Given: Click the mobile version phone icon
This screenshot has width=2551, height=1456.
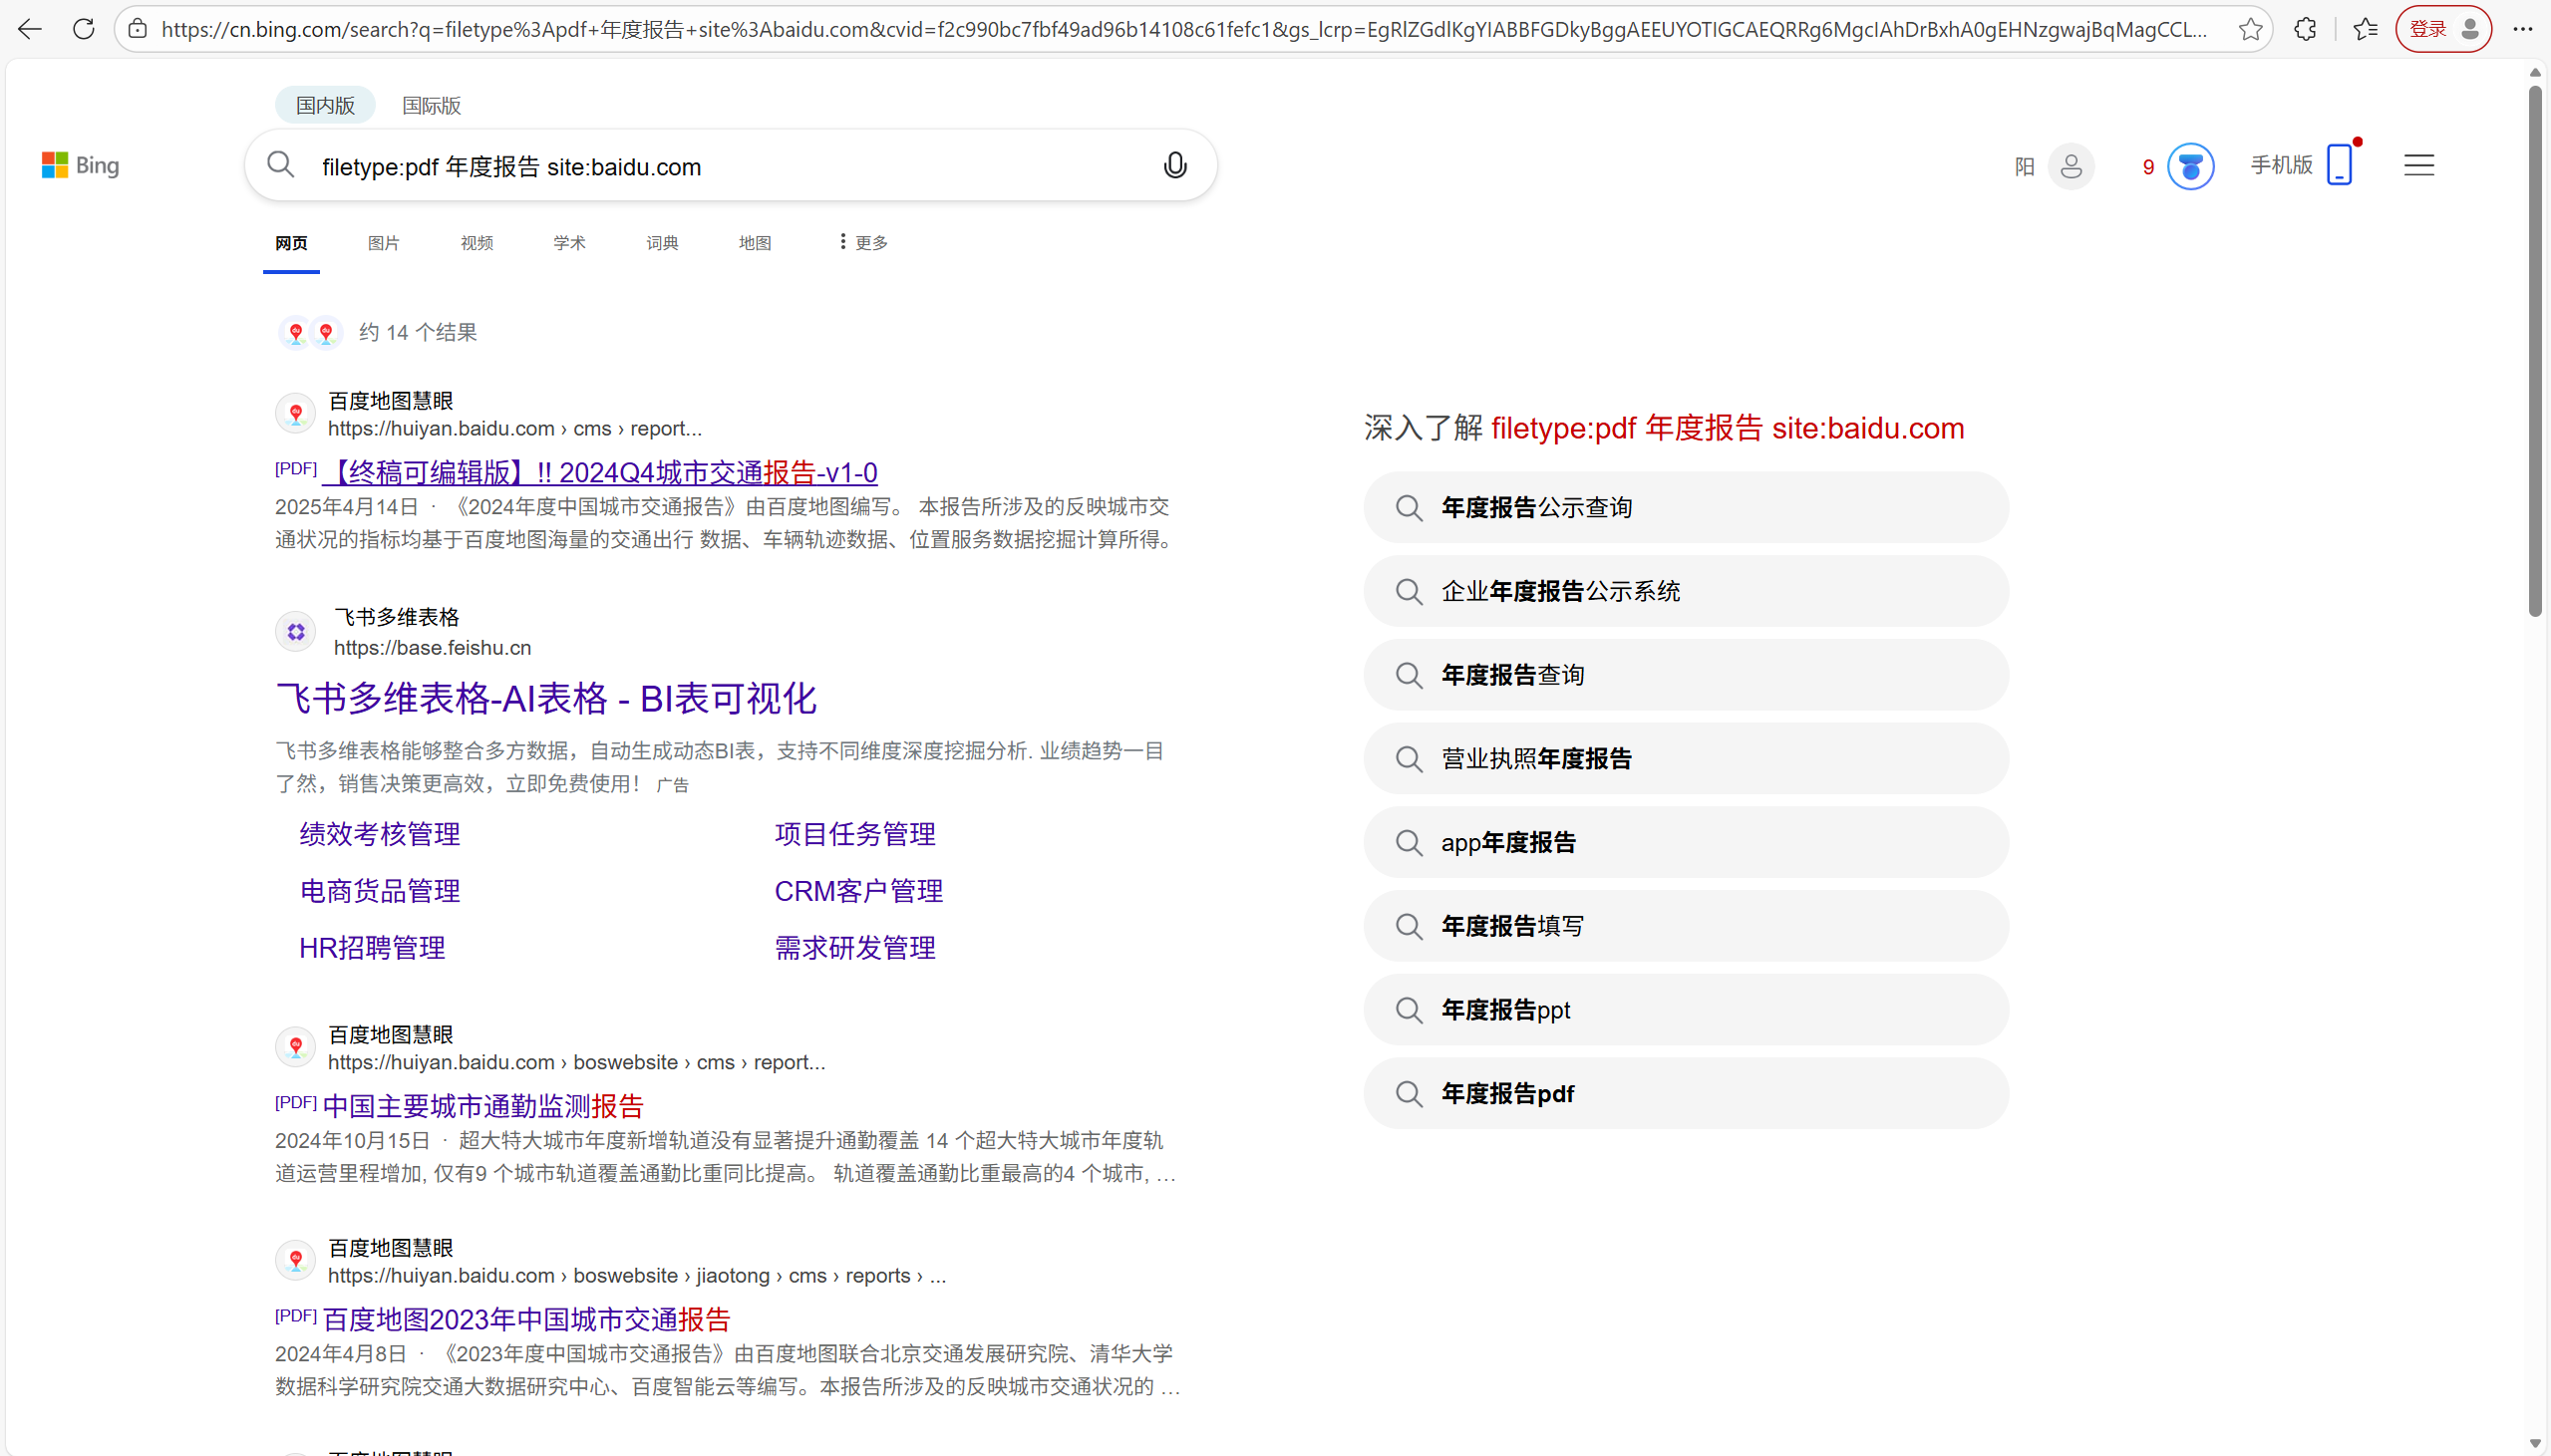Looking at the screenshot, I should pyautogui.click(x=2339, y=165).
